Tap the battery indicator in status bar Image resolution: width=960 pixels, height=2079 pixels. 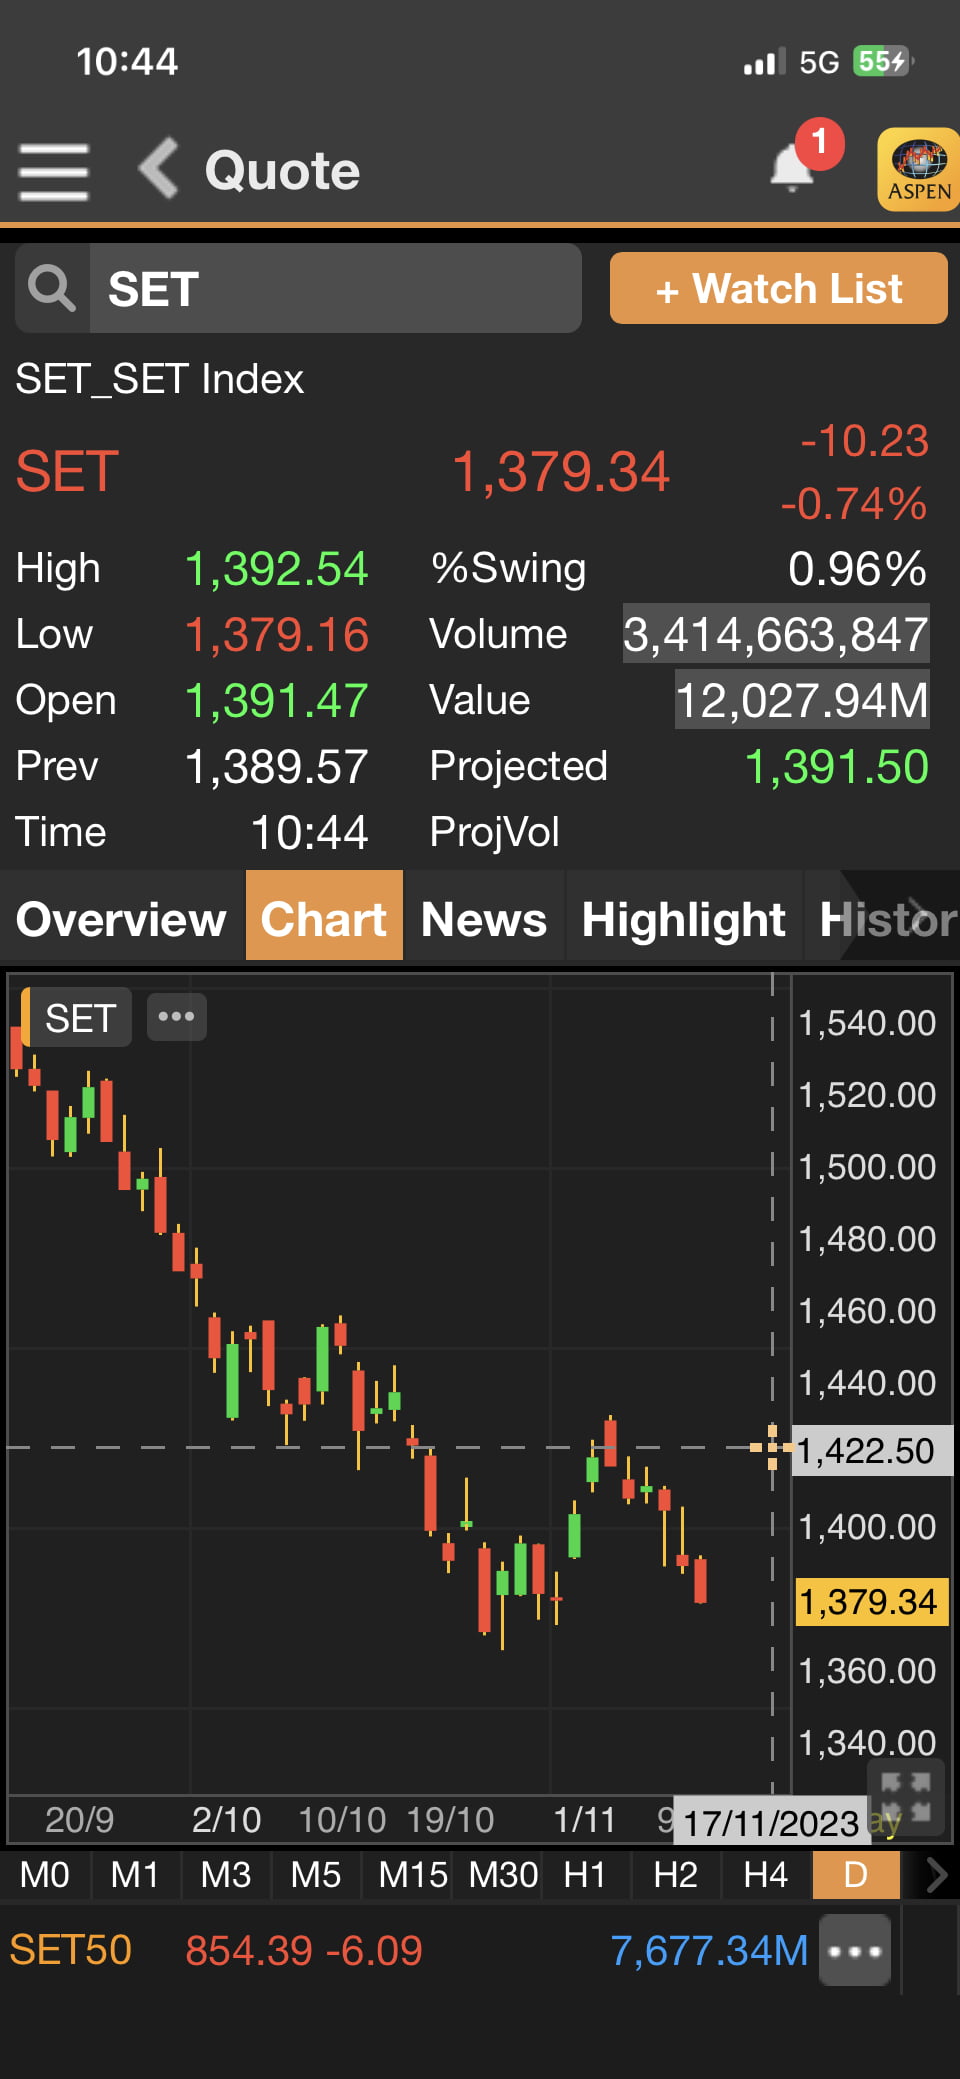click(883, 62)
